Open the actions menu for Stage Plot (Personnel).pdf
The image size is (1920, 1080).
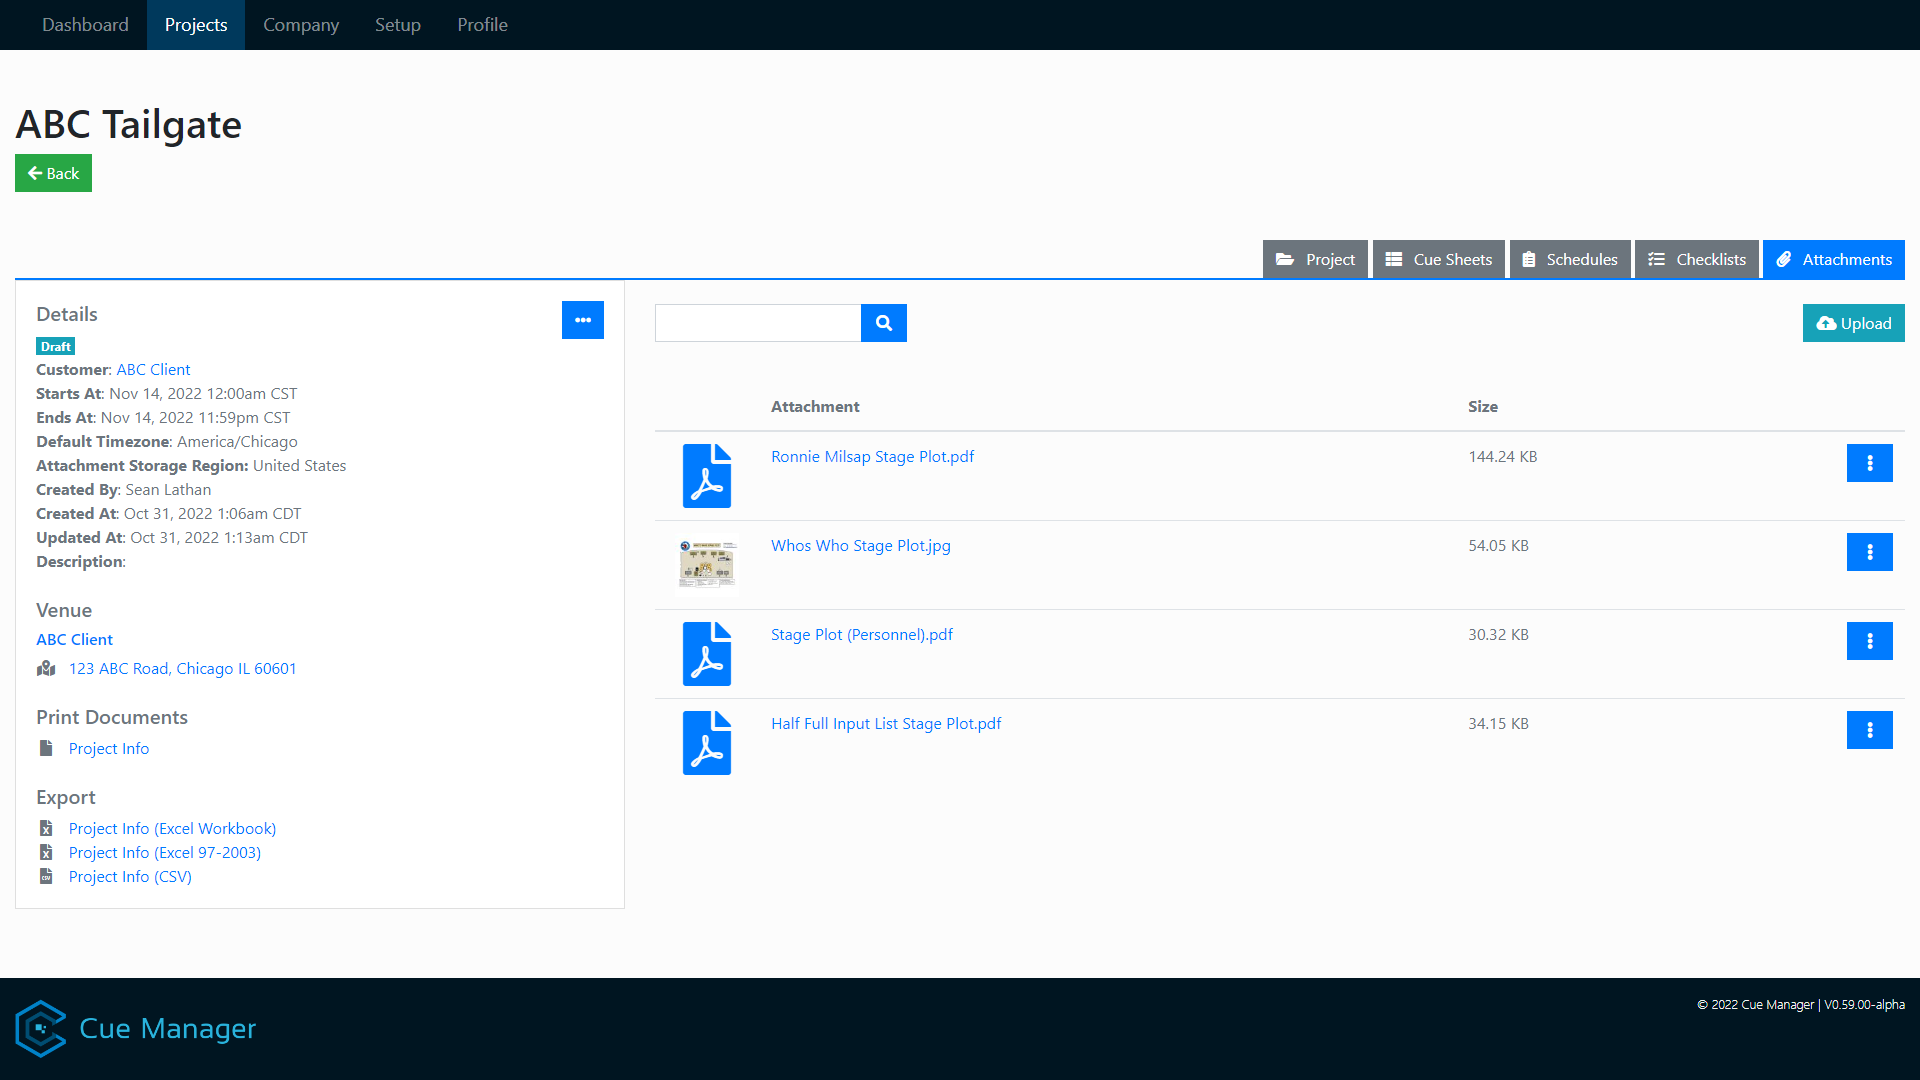(1870, 641)
